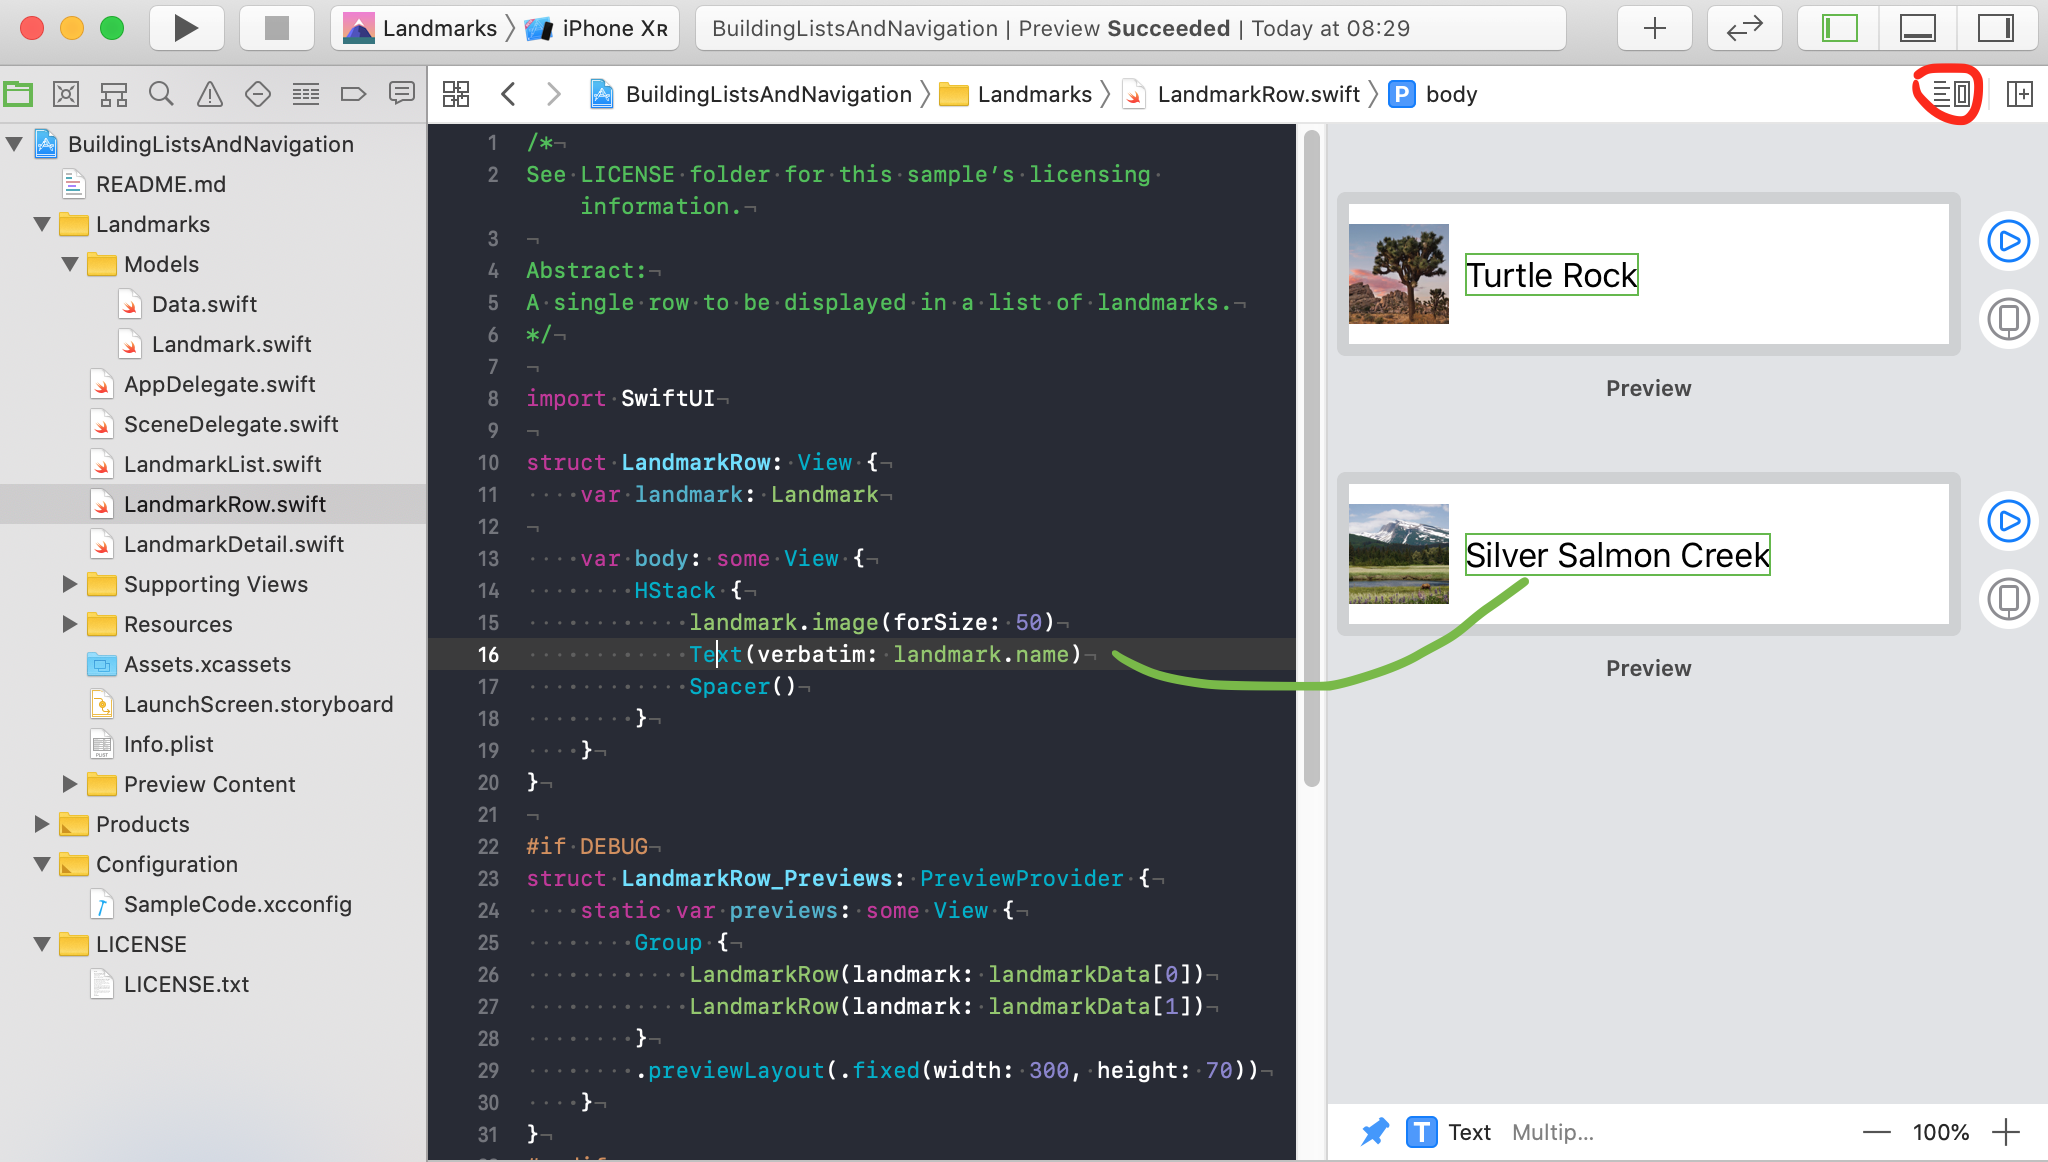The image size is (2048, 1162).
Task: Open the Library plus button
Action: pos(1654,28)
